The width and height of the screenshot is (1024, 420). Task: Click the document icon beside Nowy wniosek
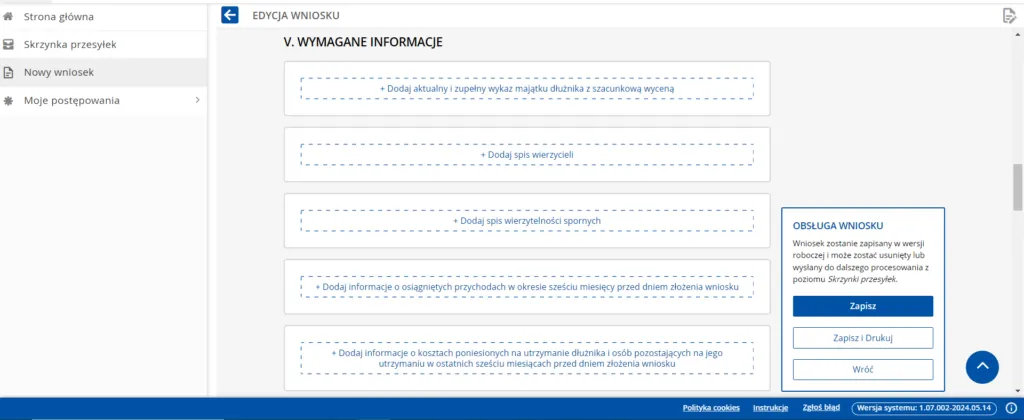[8, 73]
